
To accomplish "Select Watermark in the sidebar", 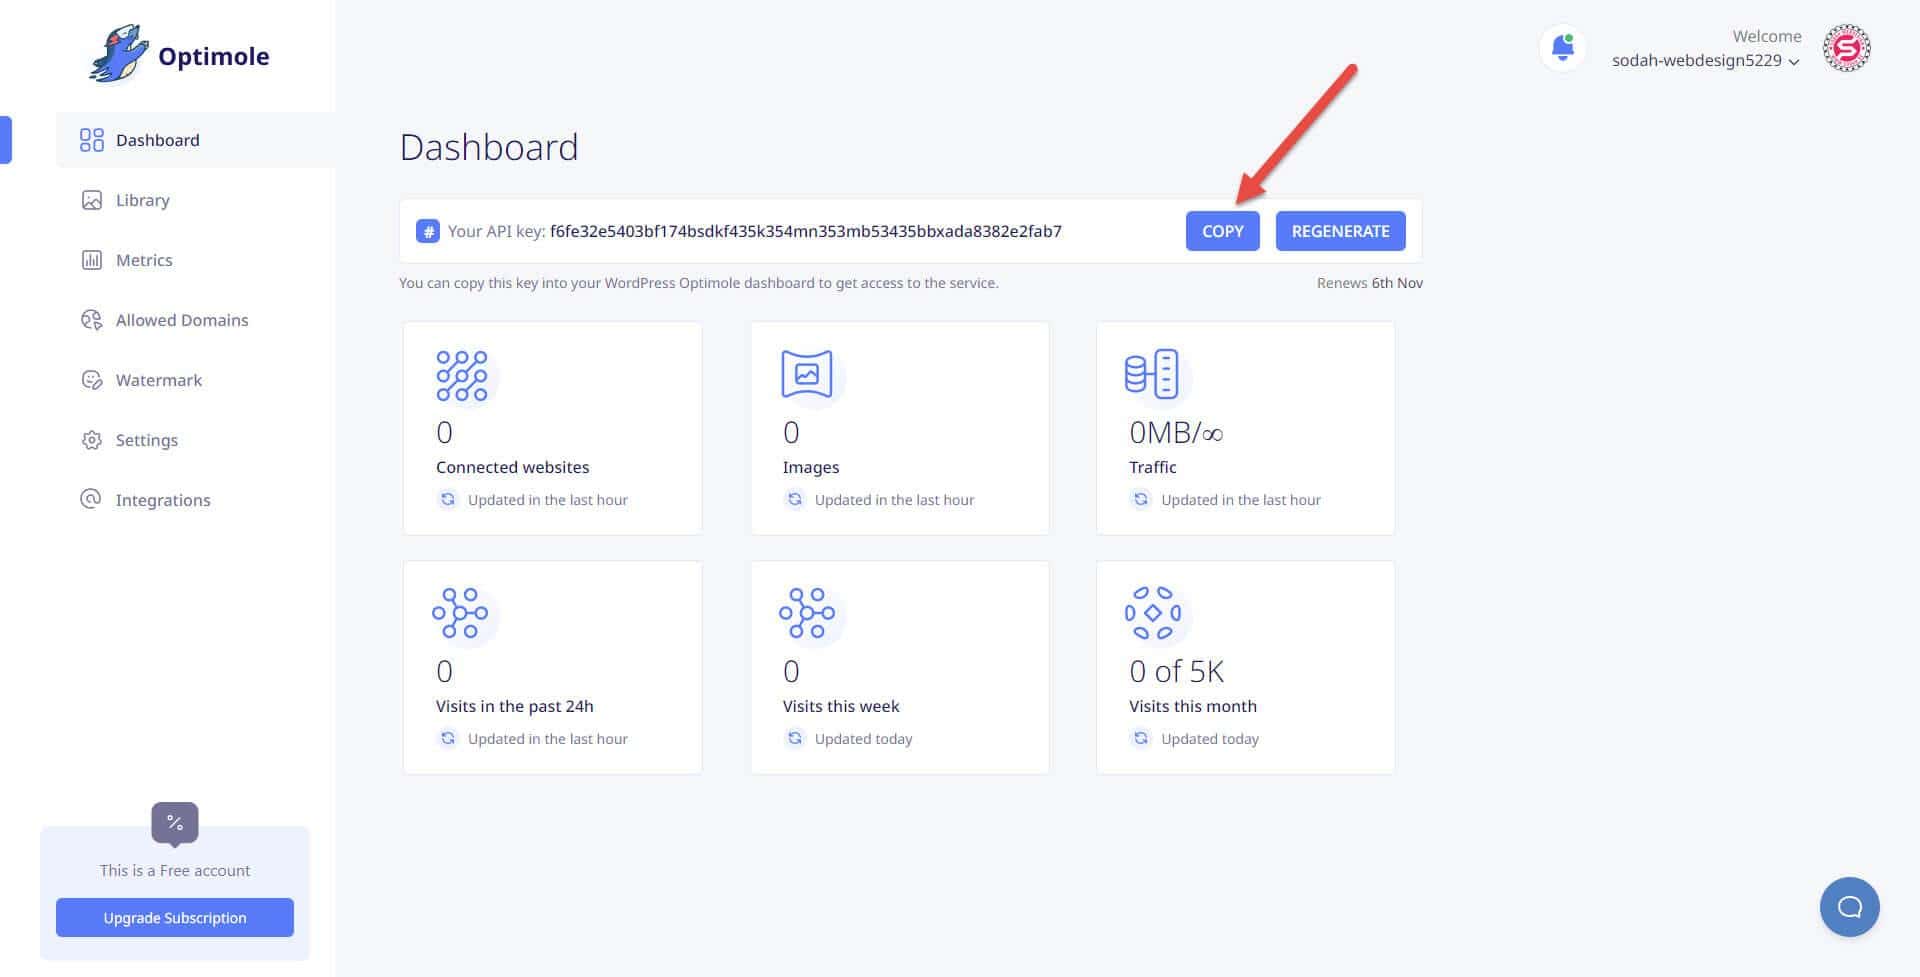I will click(158, 380).
